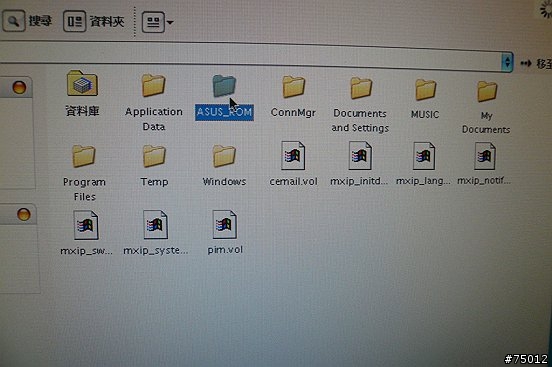This screenshot has height=367, width=552.
Task: Click the cemail.vol file name
Action: (293, 181)
